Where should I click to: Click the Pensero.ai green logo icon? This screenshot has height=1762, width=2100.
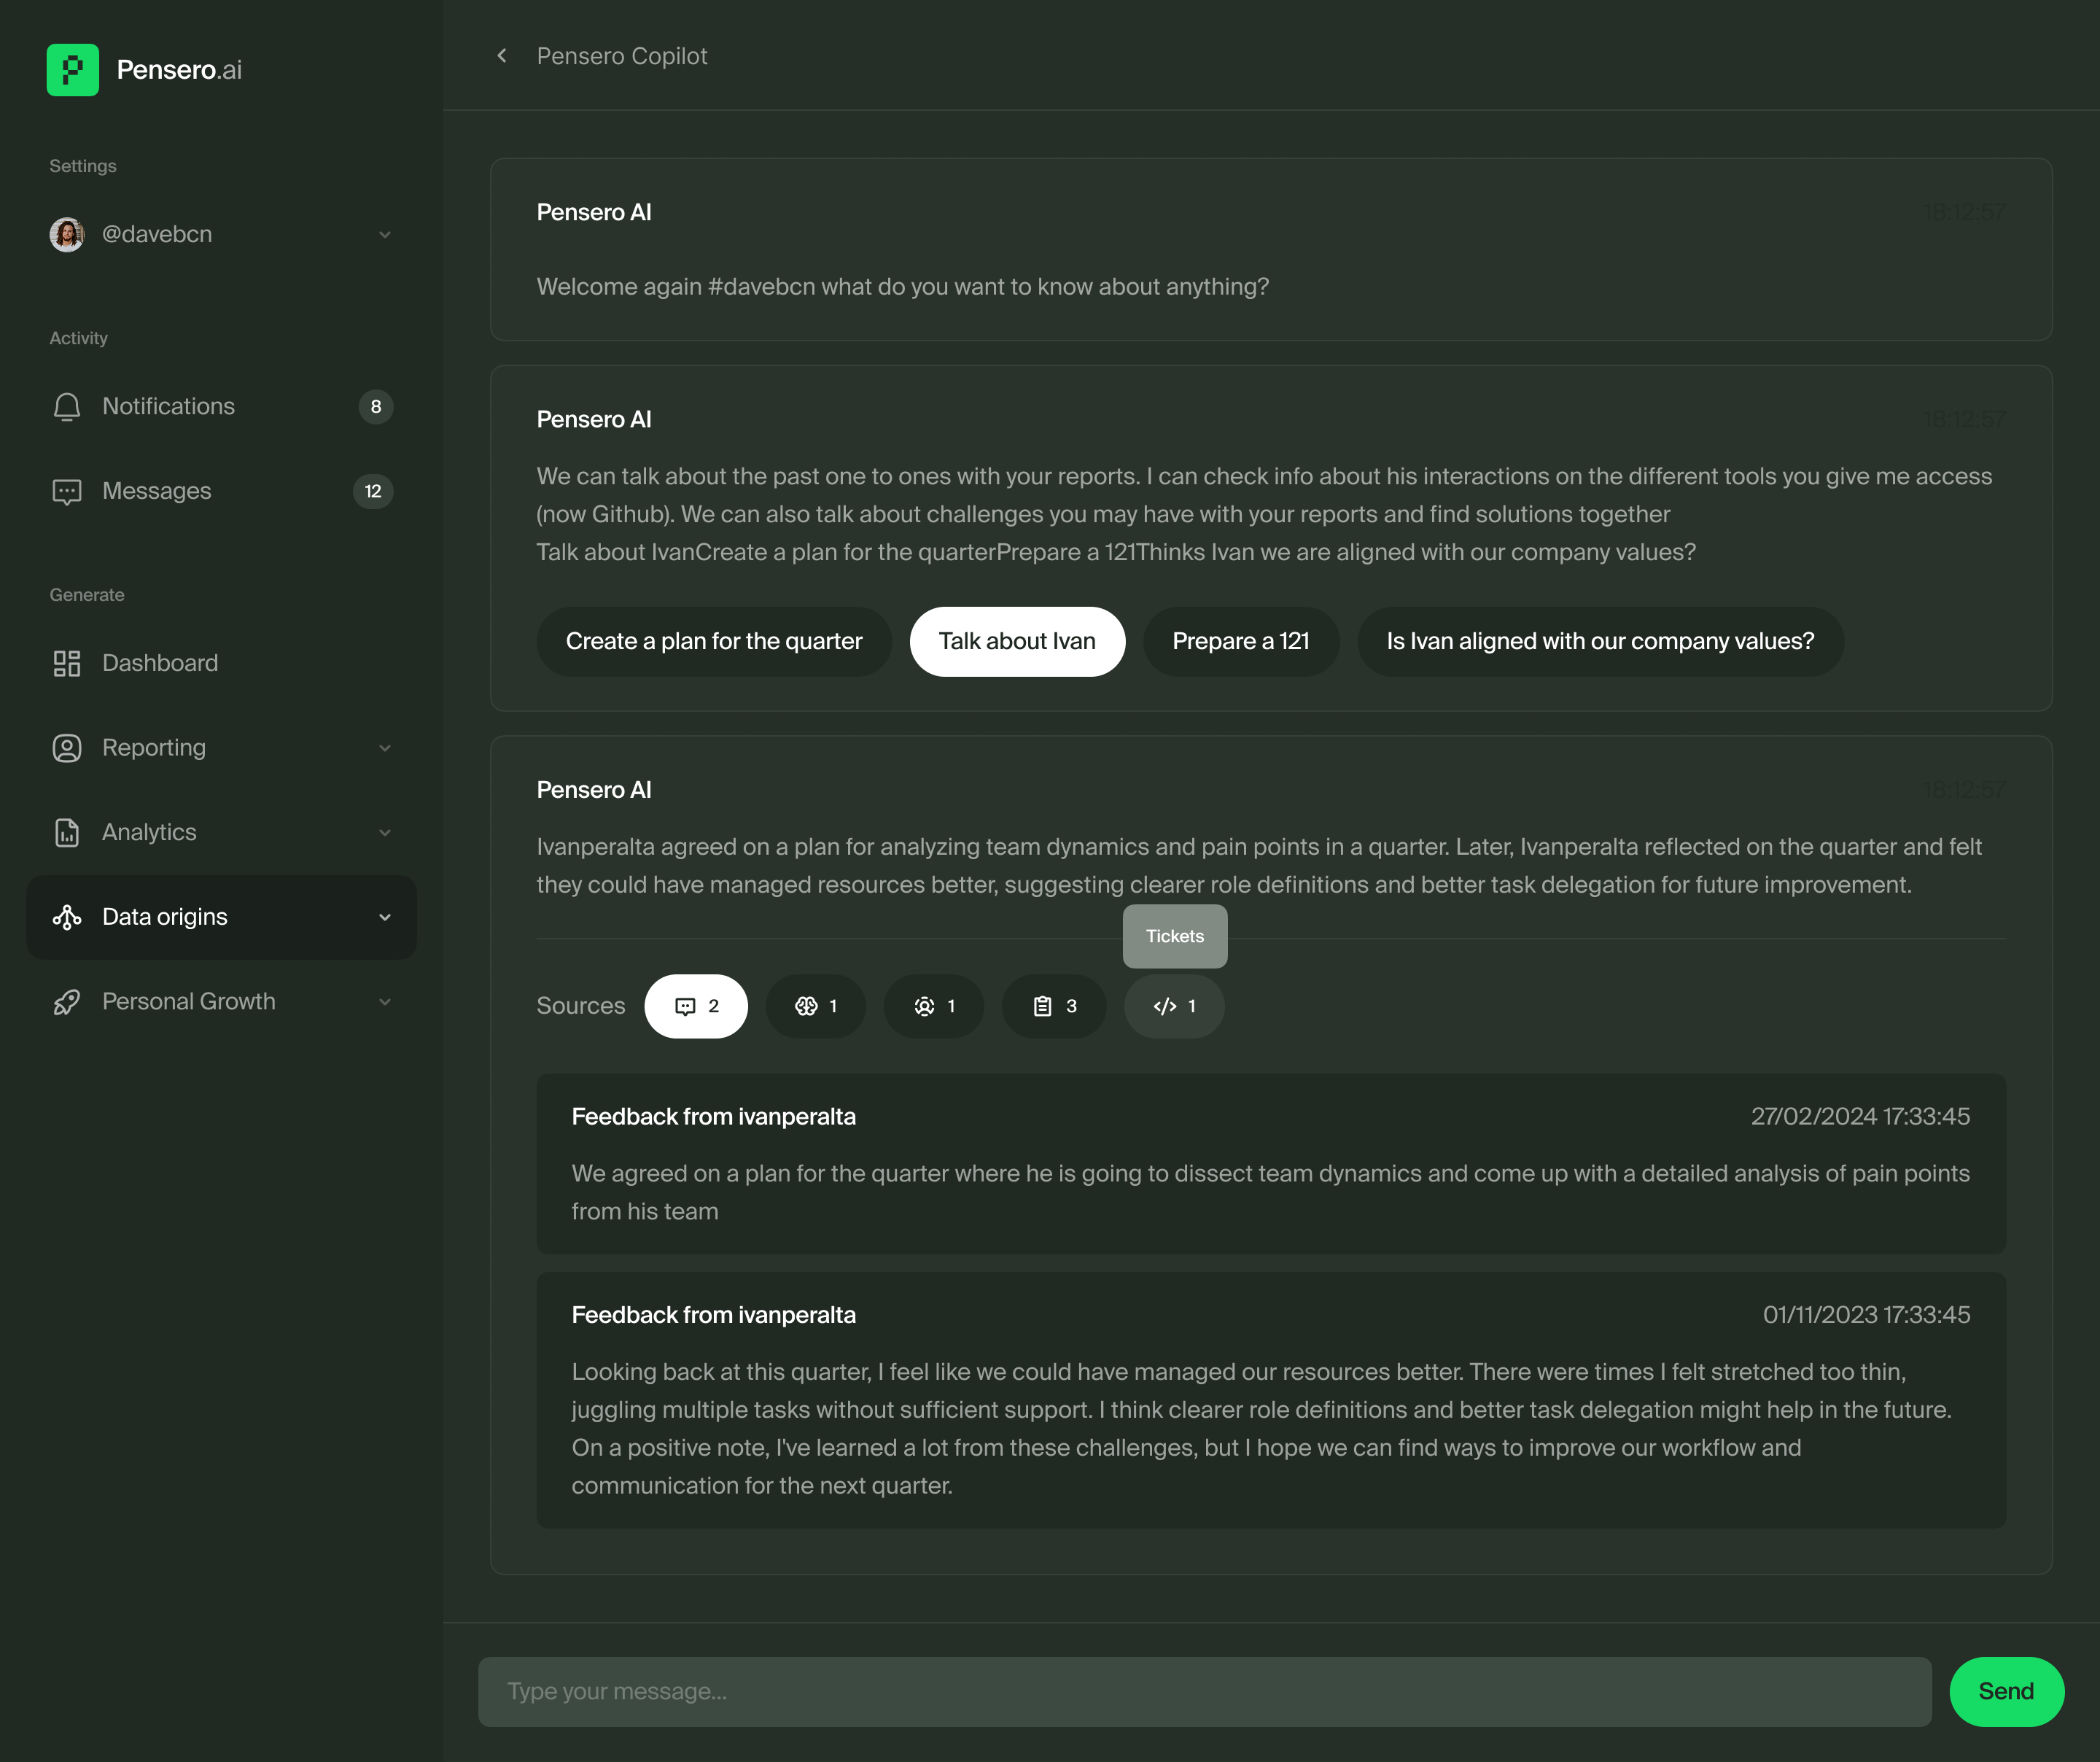pyautogui.click(x=72, y=70)
